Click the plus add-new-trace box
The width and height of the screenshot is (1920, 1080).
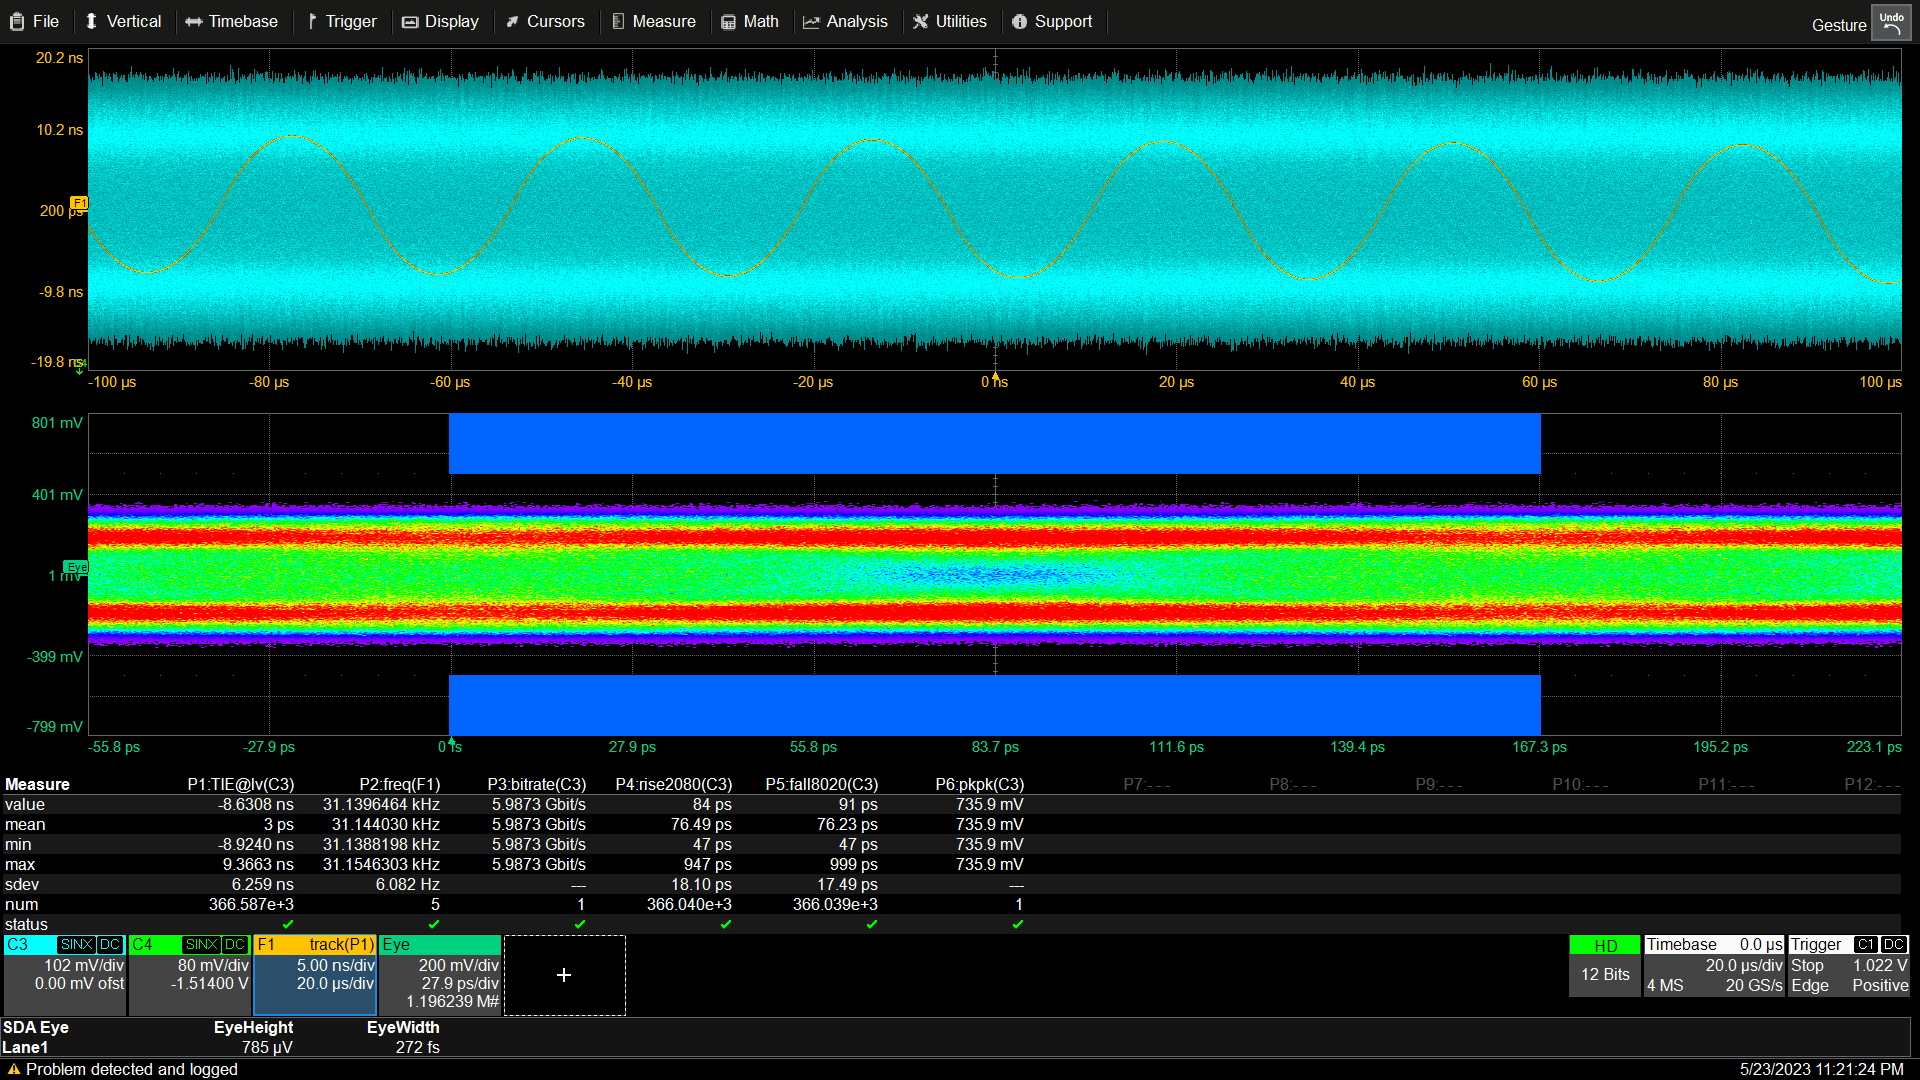point(564,975)
